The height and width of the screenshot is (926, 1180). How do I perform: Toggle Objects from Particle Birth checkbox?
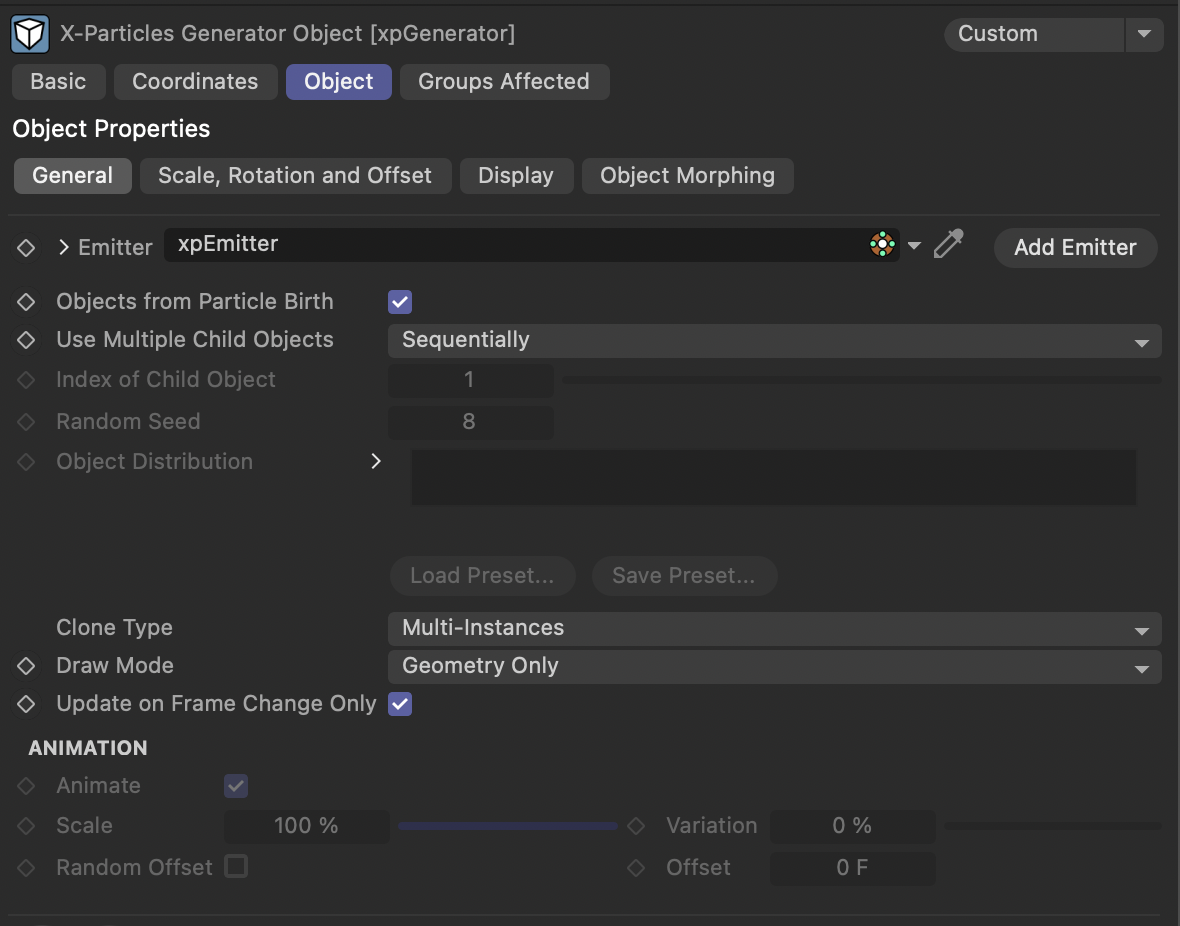[400, 302]
